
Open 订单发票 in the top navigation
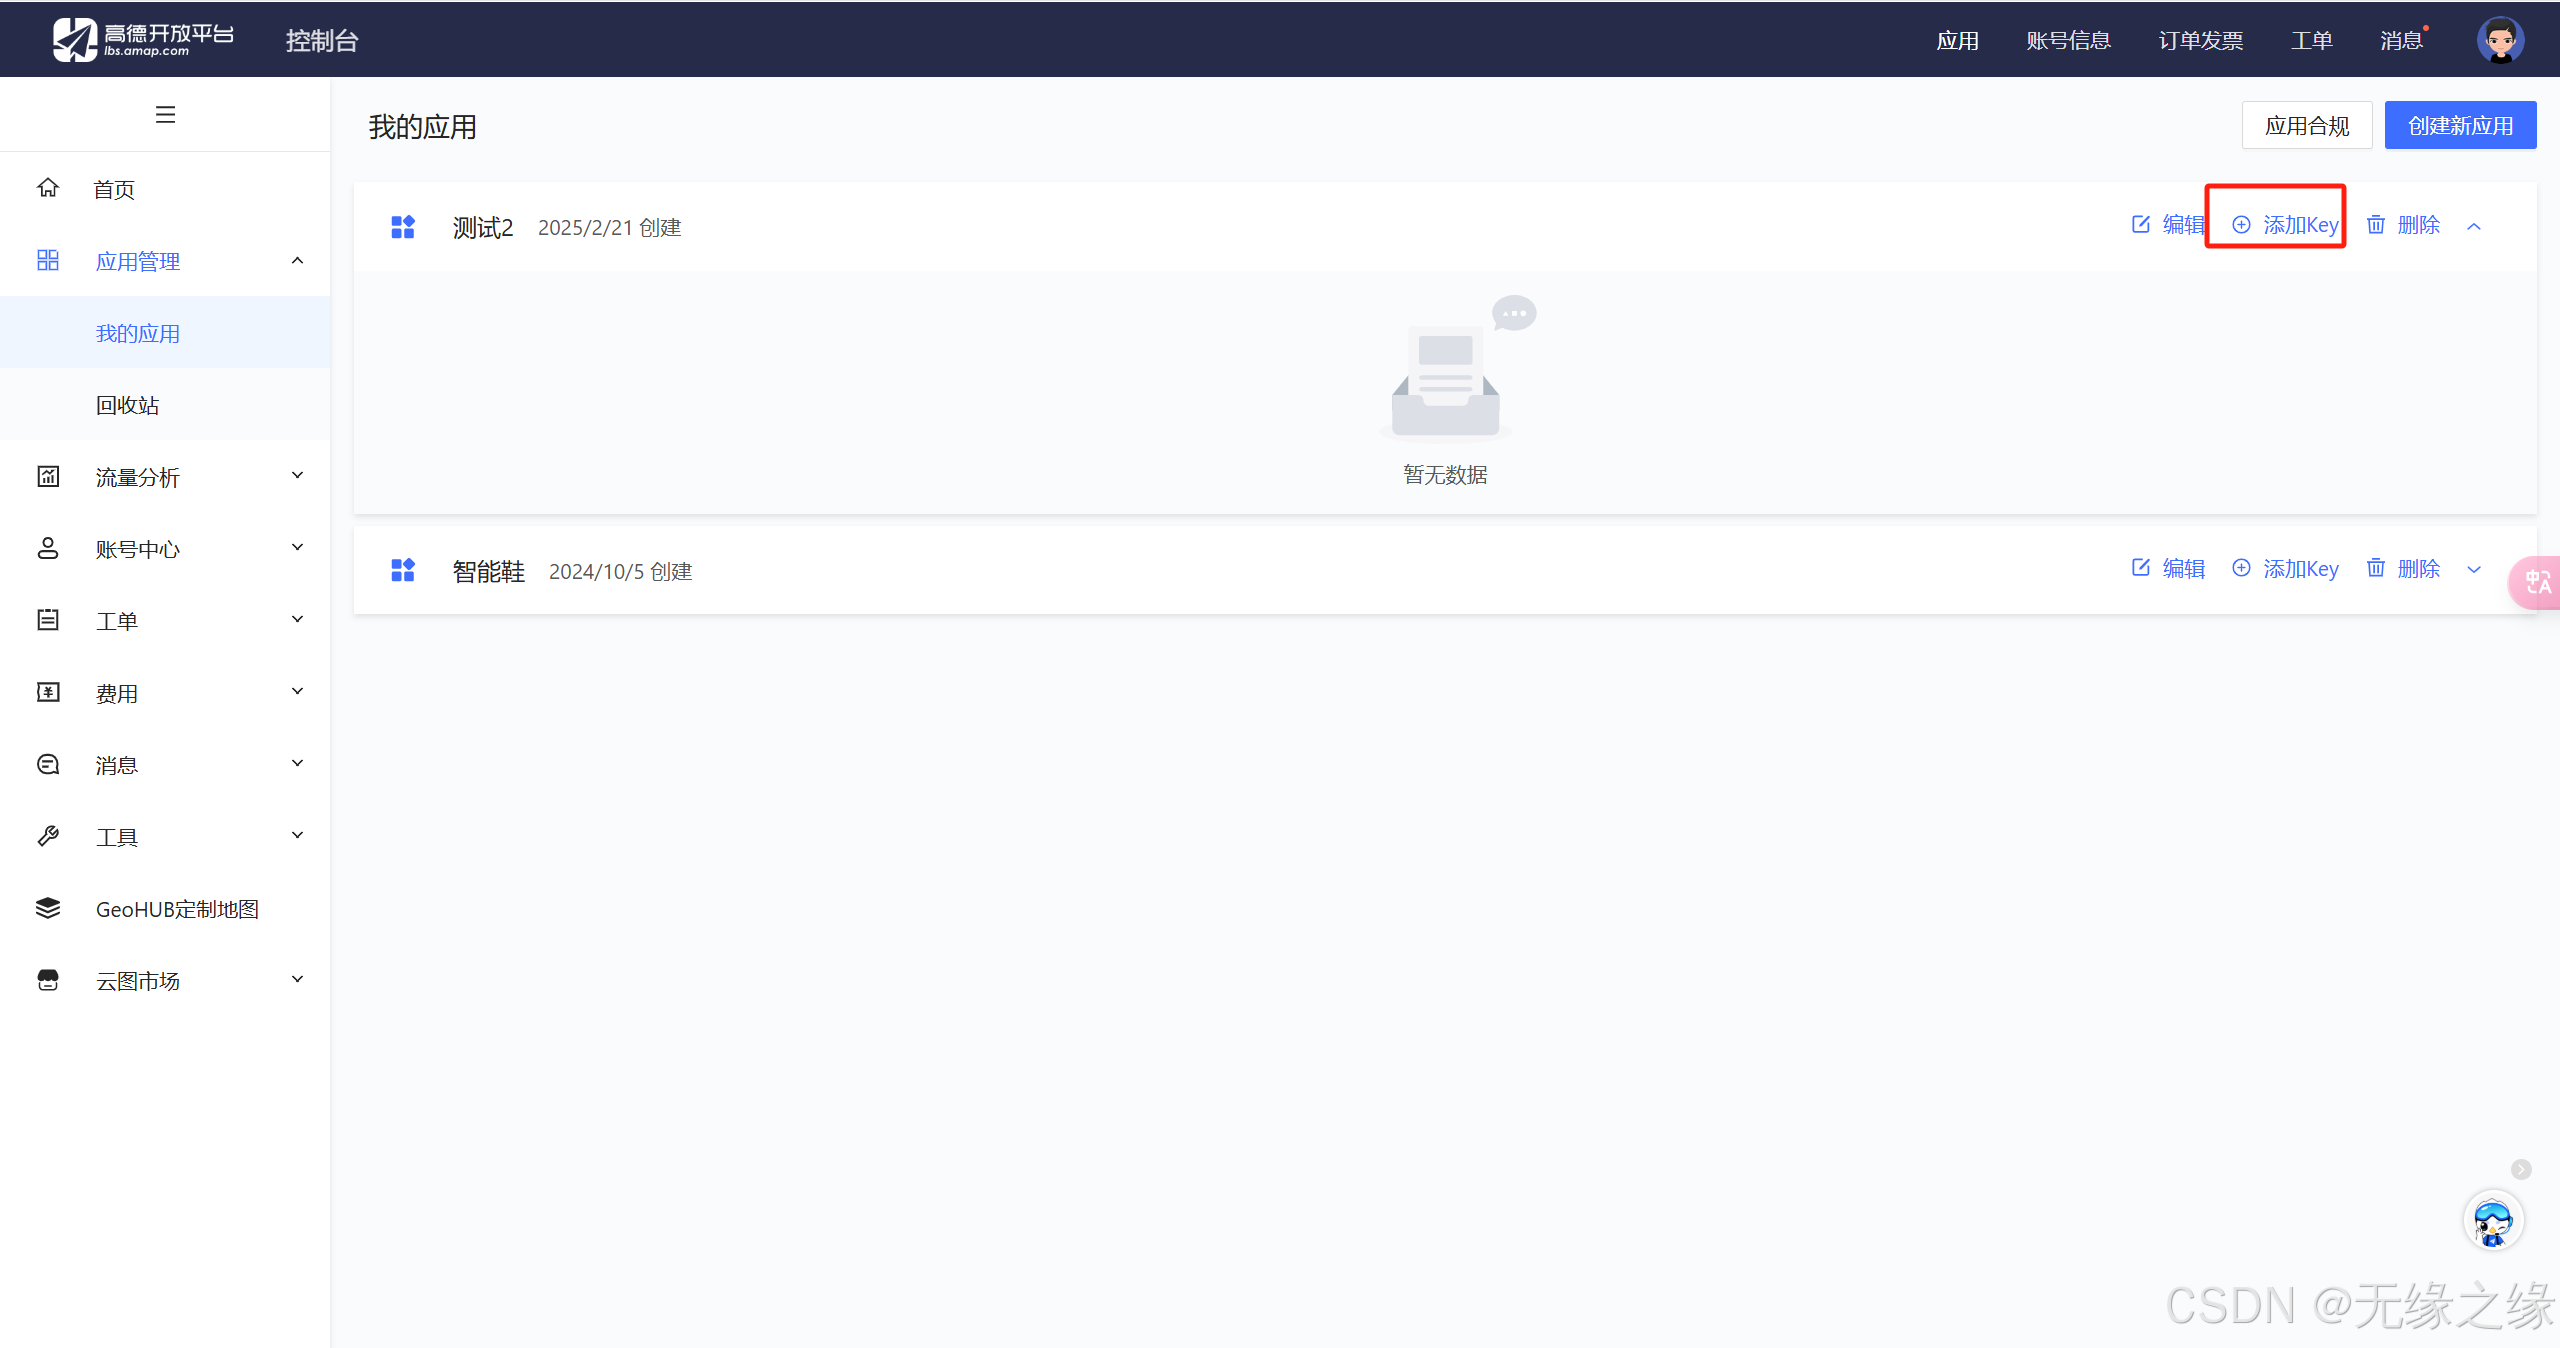[x=2200, y=40]
